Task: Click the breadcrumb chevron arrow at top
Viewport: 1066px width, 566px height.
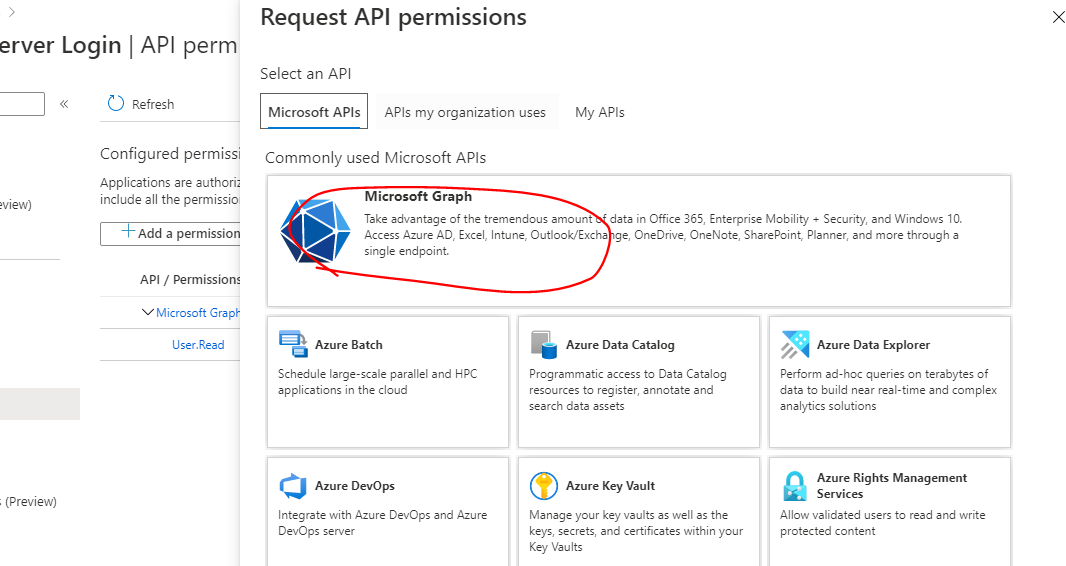Action: click(x=11, y=12)
